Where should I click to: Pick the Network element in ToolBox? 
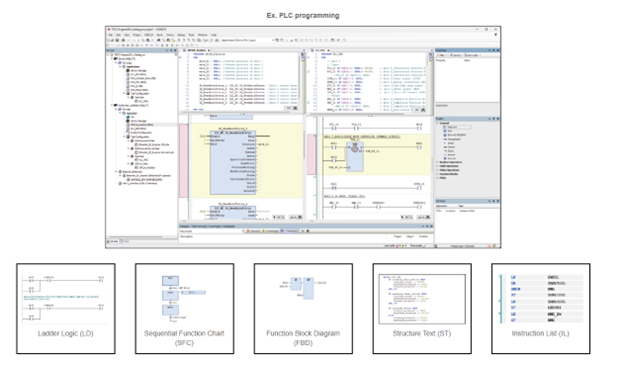(x=457, y=127)
